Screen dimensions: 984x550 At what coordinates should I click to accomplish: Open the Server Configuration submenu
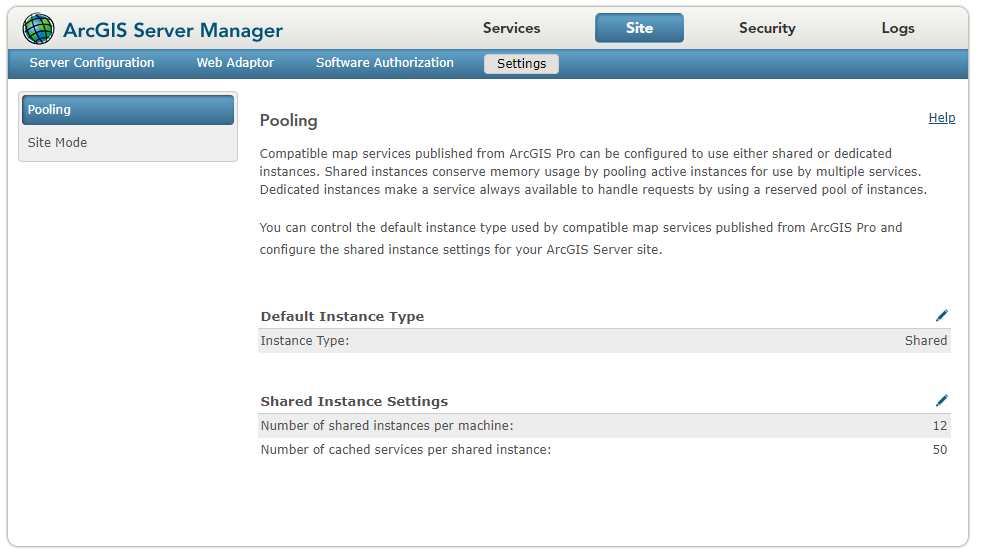coord(92,63)
